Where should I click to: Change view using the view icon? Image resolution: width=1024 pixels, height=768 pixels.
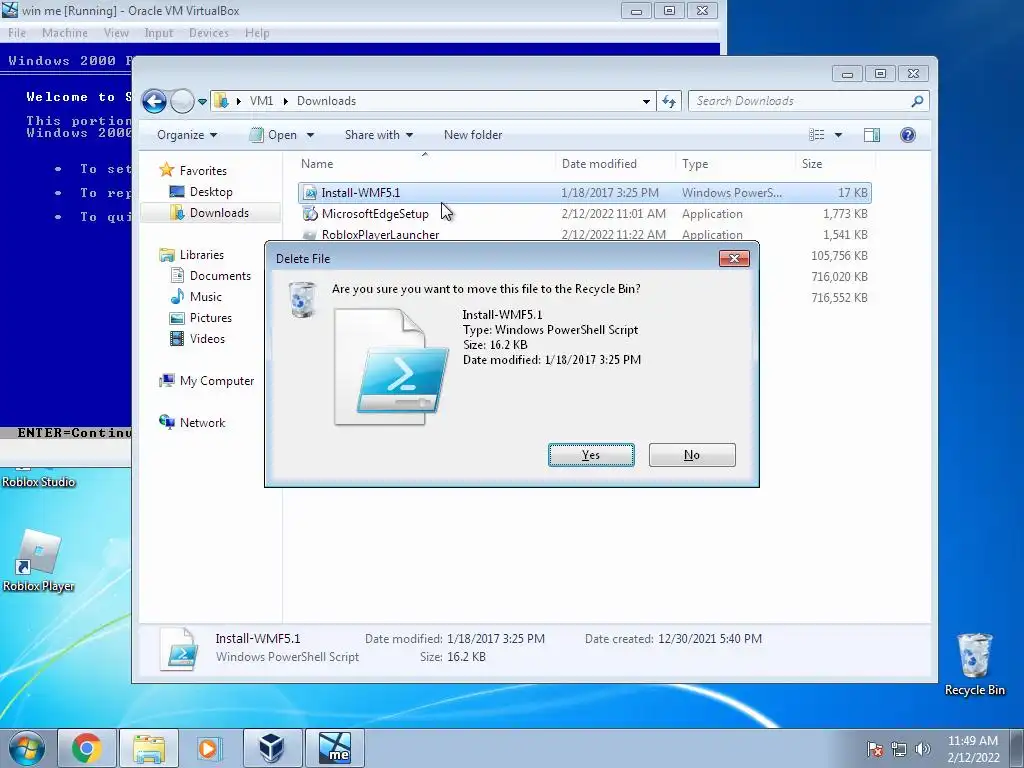click(x=816, y=135)
